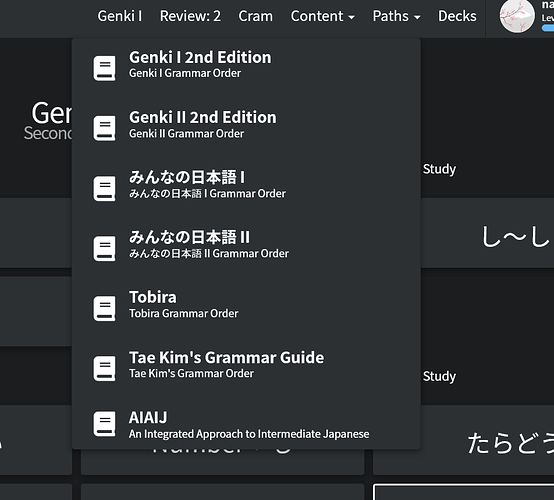Click the book icon beside Genki II 2nd Edition
Screen dimensions: 554x500
pyautogui.click(x=104, y=128)
